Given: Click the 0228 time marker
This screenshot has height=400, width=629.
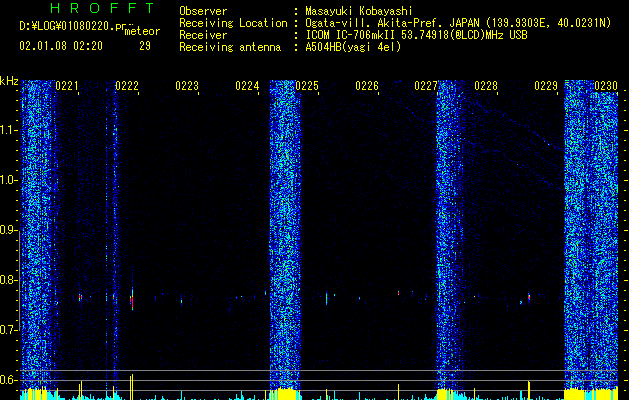Looking at the screenshot, I should coord(486,86).
